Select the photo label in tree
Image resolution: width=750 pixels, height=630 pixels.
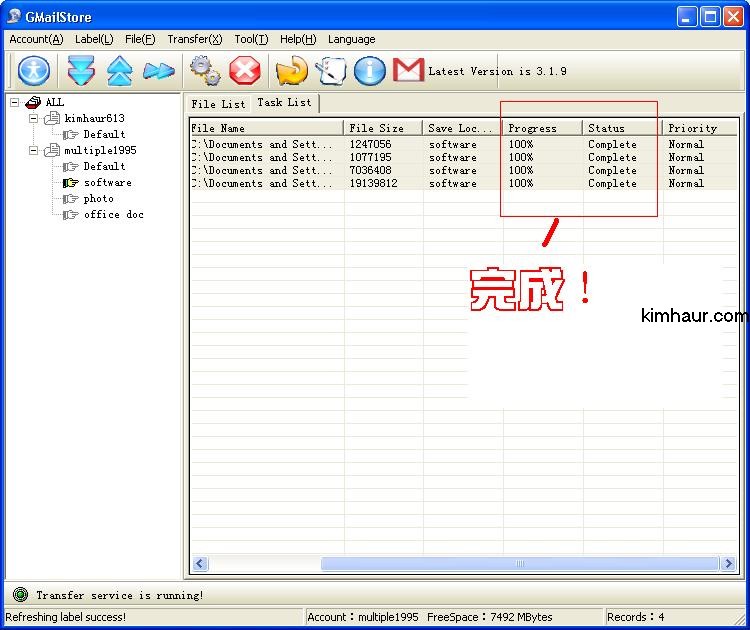(98, 199)
